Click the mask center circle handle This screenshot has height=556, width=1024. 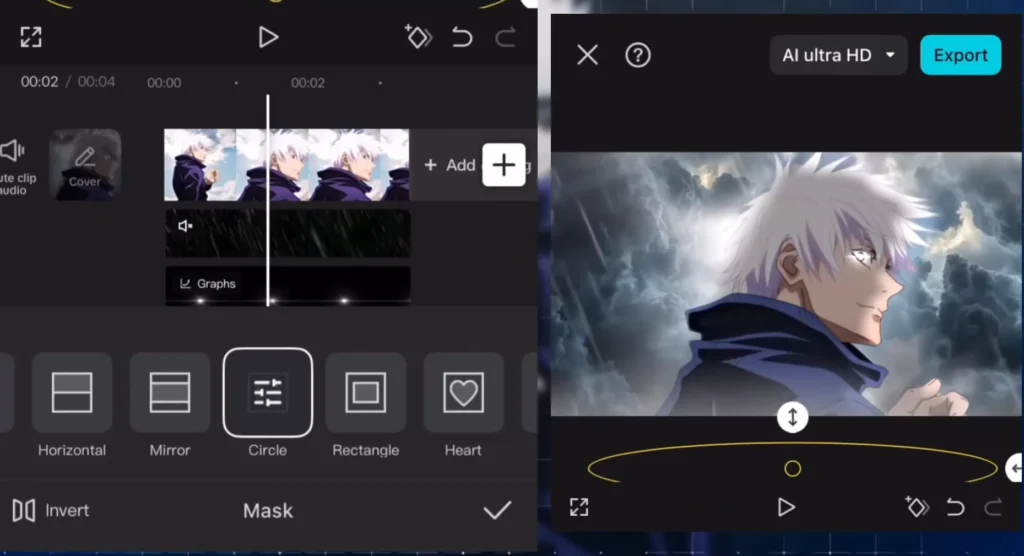(792, 468)
